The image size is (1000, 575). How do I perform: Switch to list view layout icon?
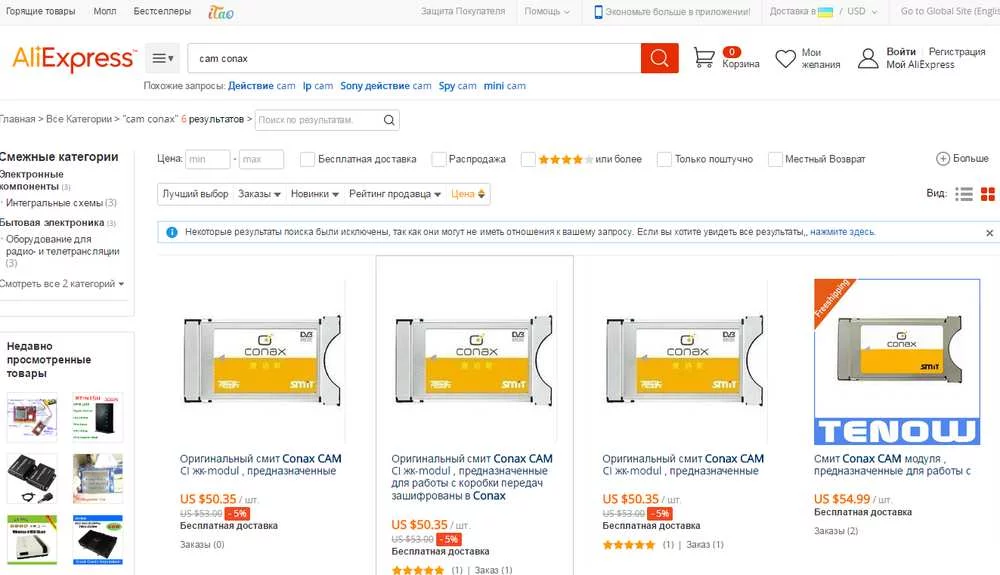pyautogui.click(x=964, y=194)
